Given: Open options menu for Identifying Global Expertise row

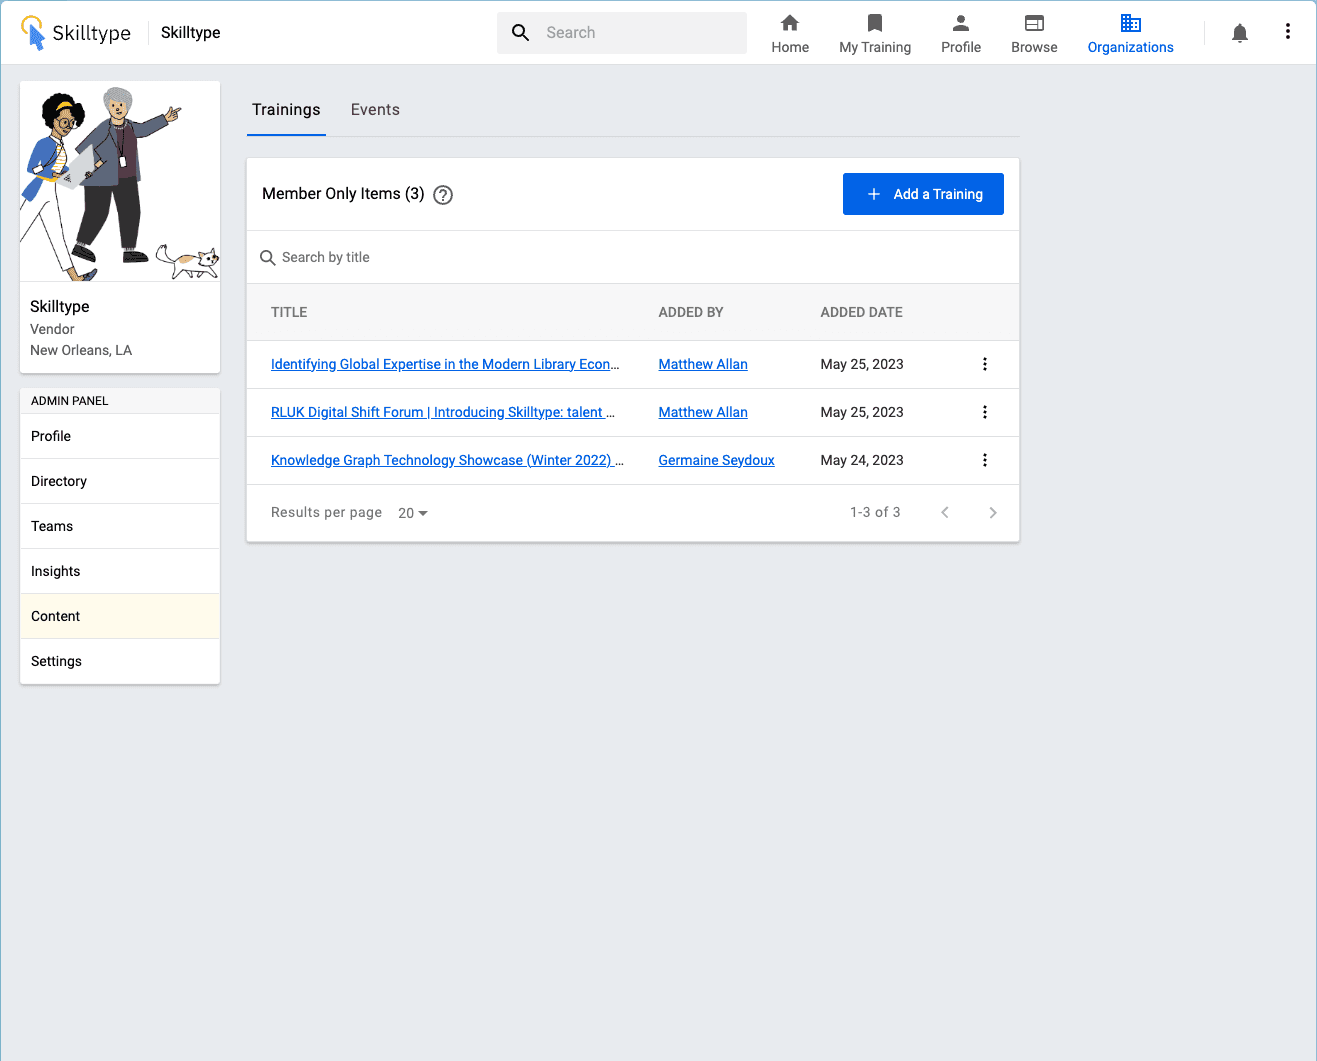Looking at the screenshot, I should point(985,364).
